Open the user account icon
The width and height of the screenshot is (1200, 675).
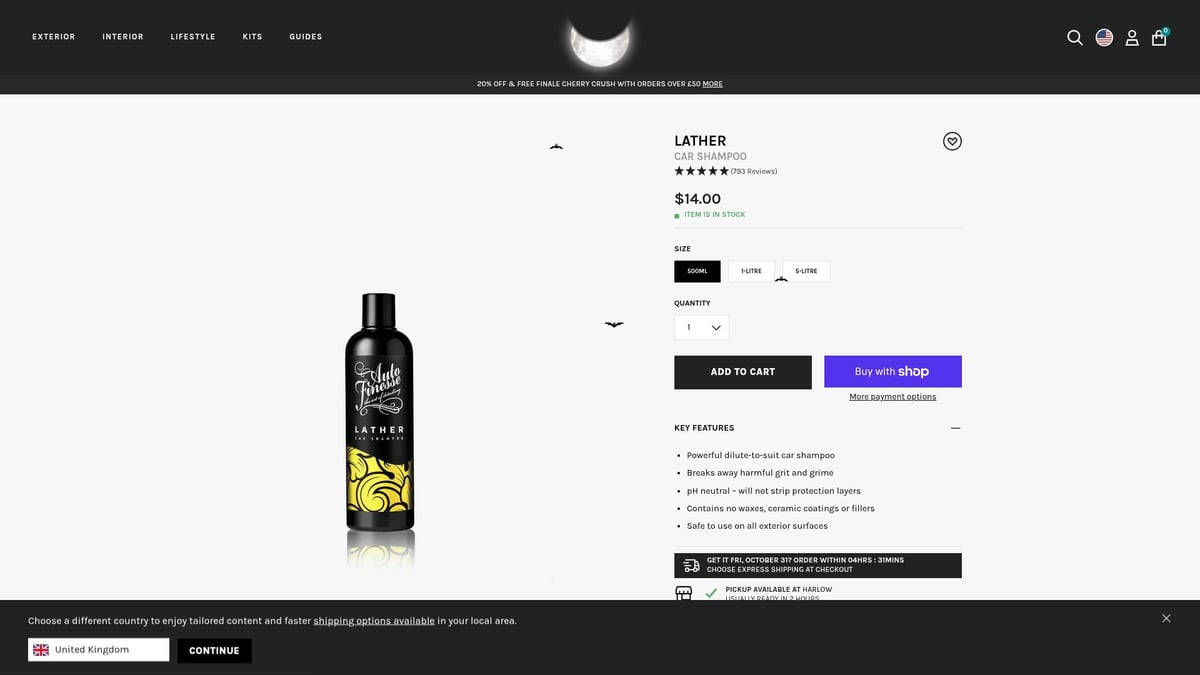point(1132,38)
